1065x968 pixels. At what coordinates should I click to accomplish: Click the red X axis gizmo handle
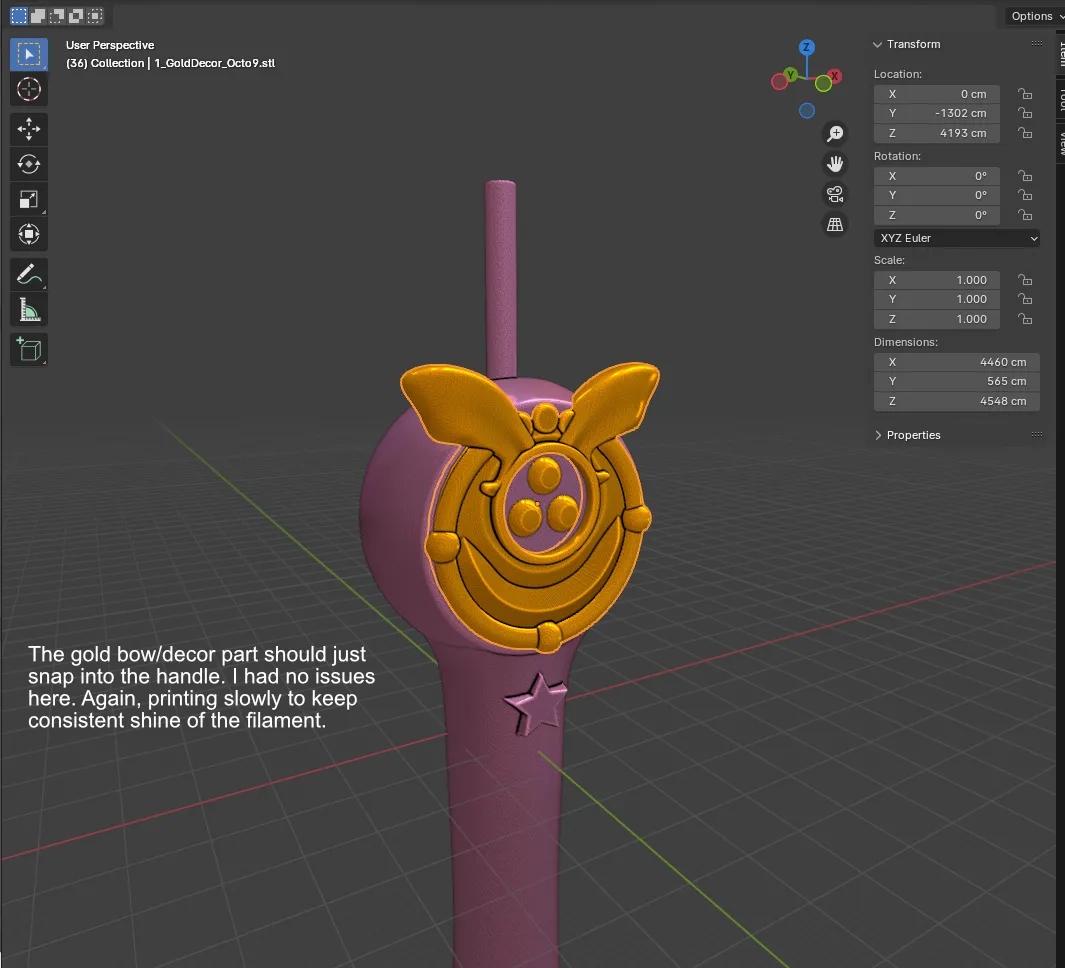[835, 76]
